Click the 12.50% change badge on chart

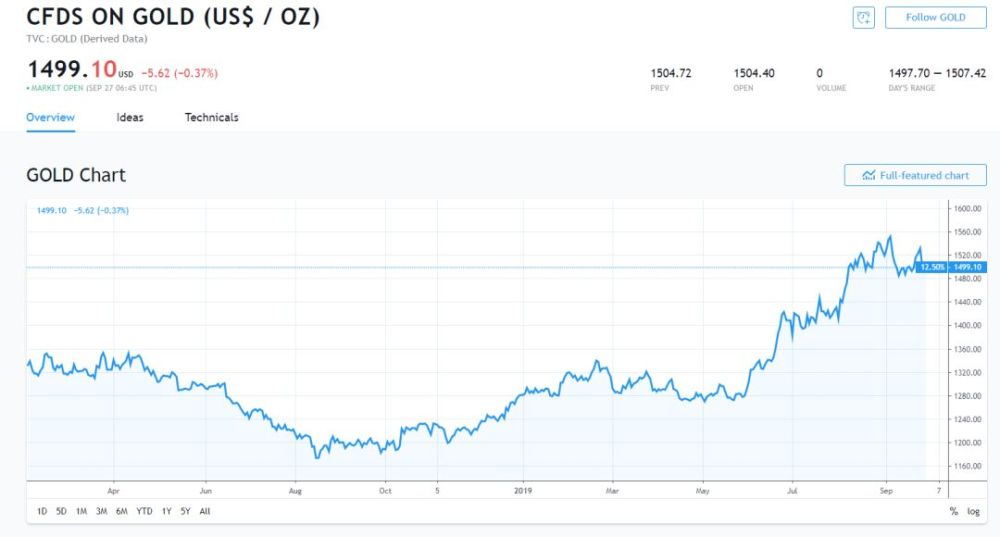pyautogui.click(x=933, y=267)
